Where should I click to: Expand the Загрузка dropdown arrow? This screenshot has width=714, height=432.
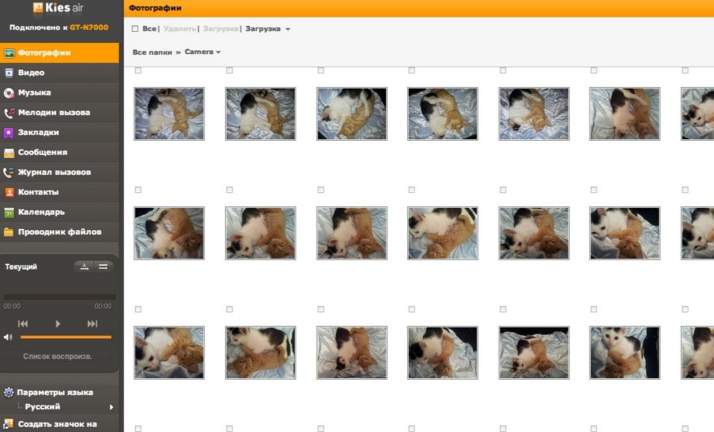(x=288, y=29)
